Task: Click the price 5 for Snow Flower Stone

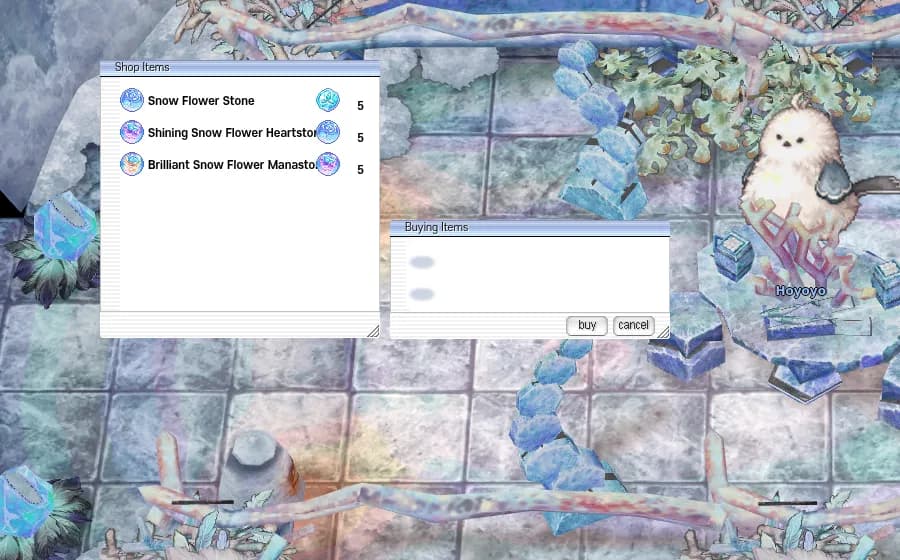Action: (360, 106)
